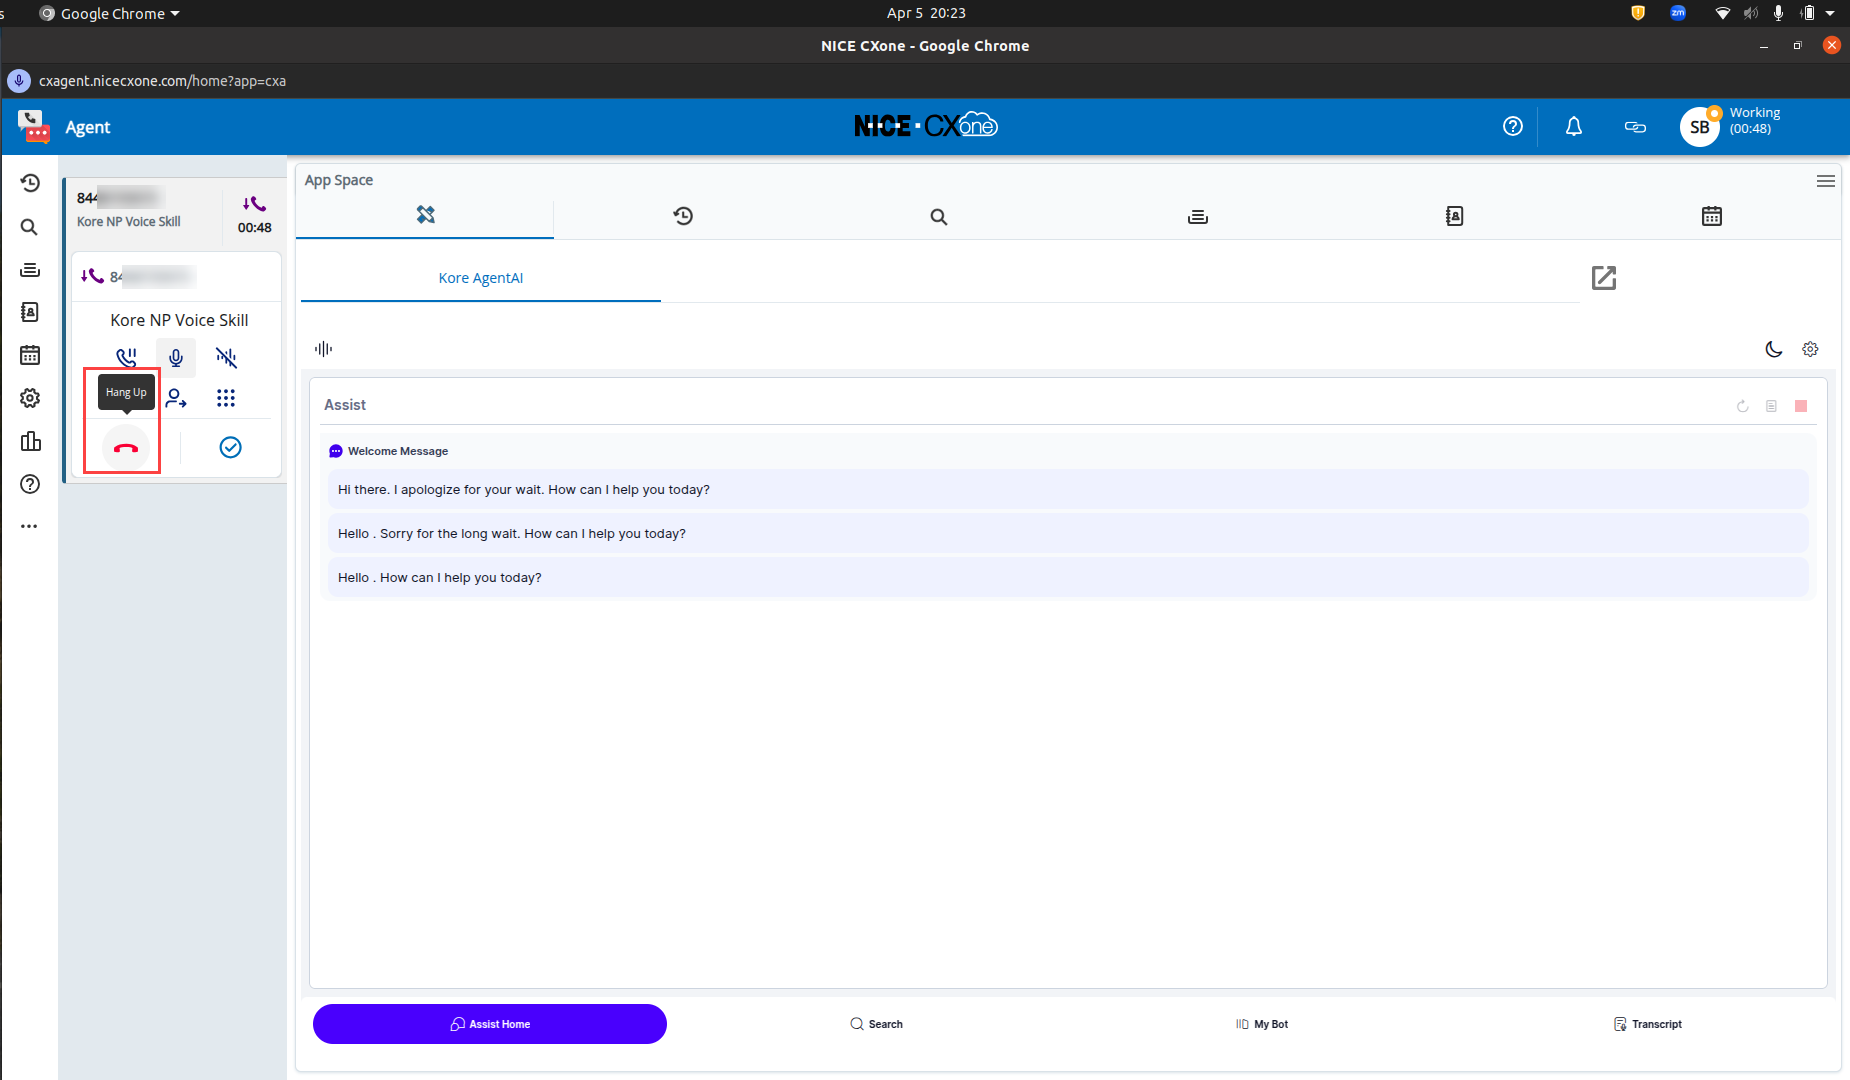Click the audio waveform icon
The width and height of the screenshot is (1850, 1080).
[323, 349]
